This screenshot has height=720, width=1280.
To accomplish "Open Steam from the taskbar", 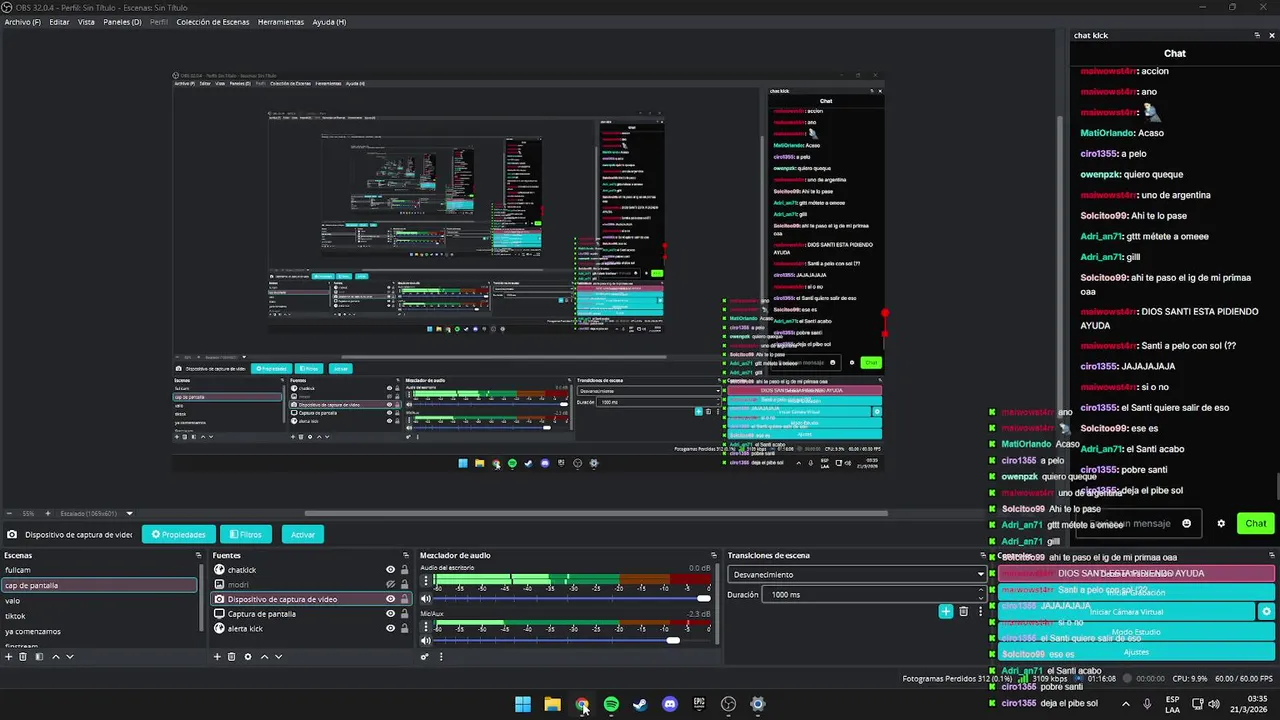I will click(x=640, y=704).
